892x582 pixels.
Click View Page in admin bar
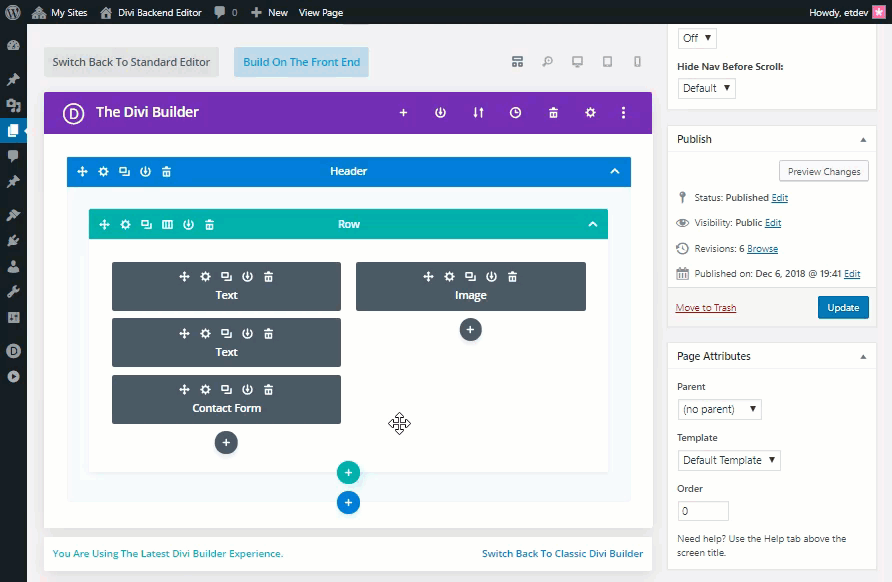[x=321, y=12]
